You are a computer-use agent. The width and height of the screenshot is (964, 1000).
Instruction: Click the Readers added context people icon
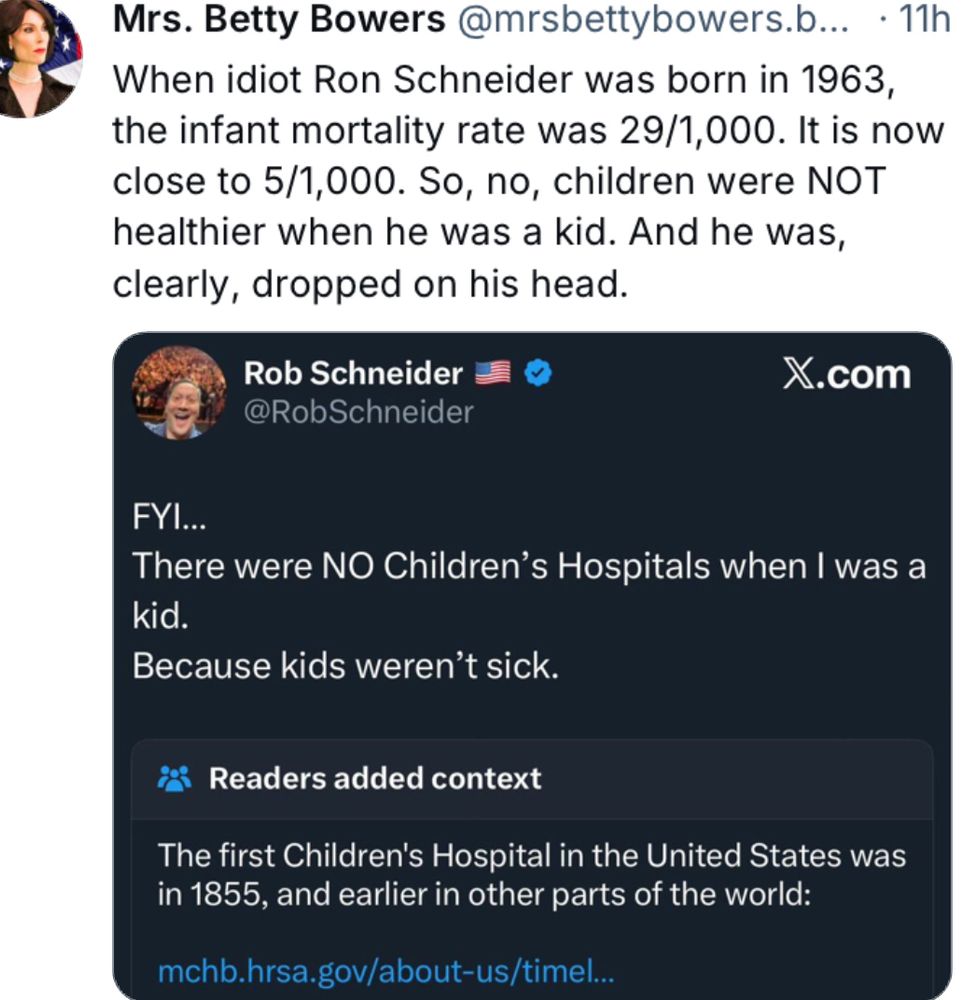pos(176,778)
